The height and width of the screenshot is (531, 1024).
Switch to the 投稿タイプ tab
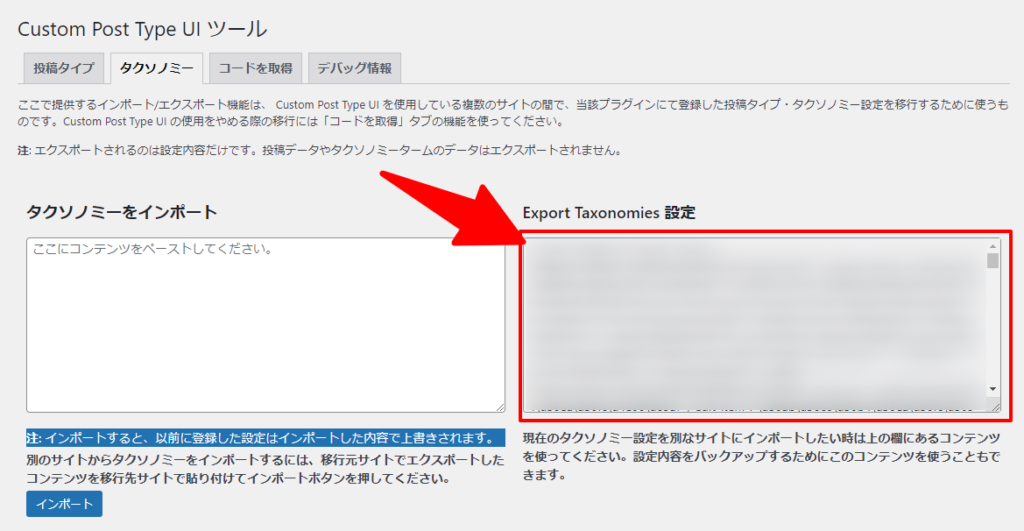(x=62, y=68)
